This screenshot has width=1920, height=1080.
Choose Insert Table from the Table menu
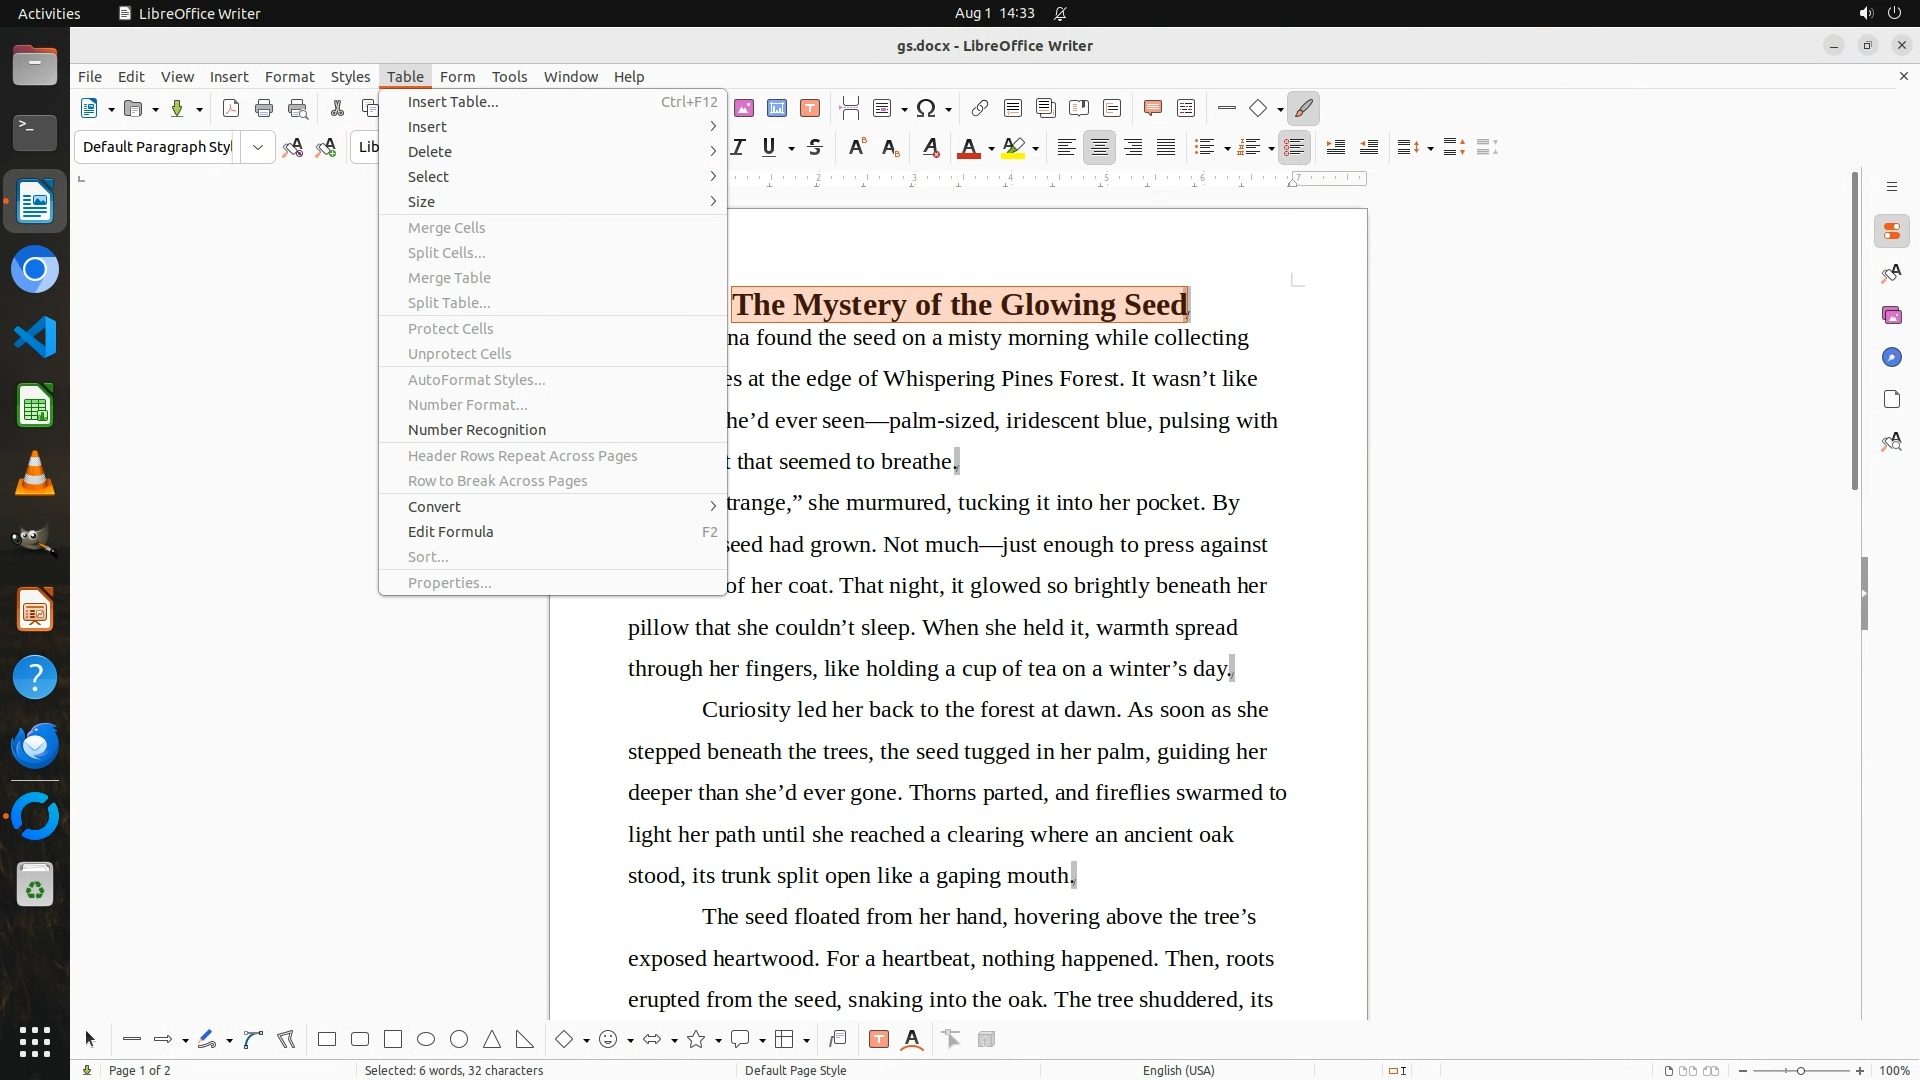pos(453,101)
